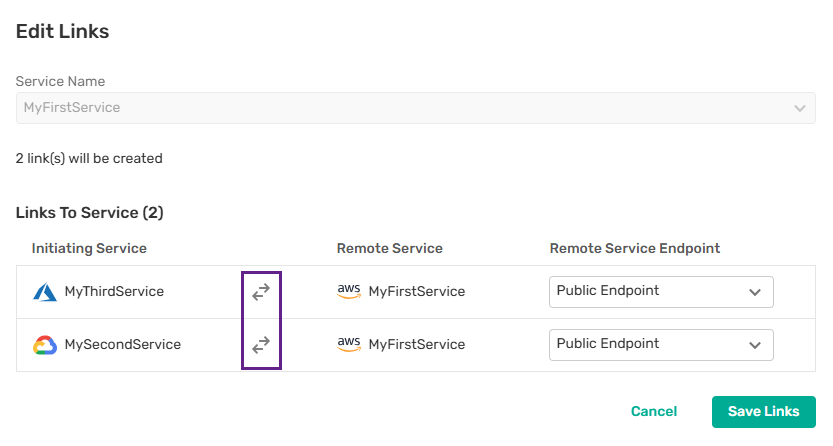Click Save Links to create the links

[x=763, y=412]
